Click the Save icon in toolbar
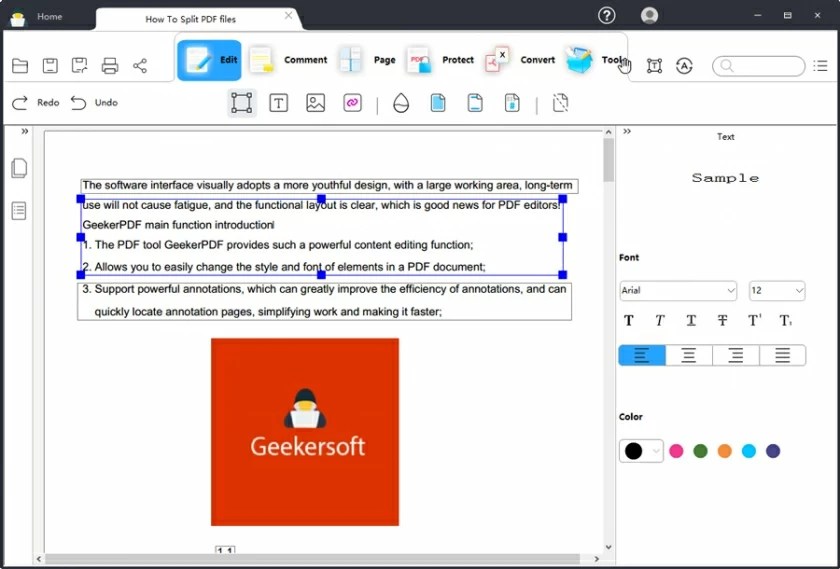 (50, 66)
